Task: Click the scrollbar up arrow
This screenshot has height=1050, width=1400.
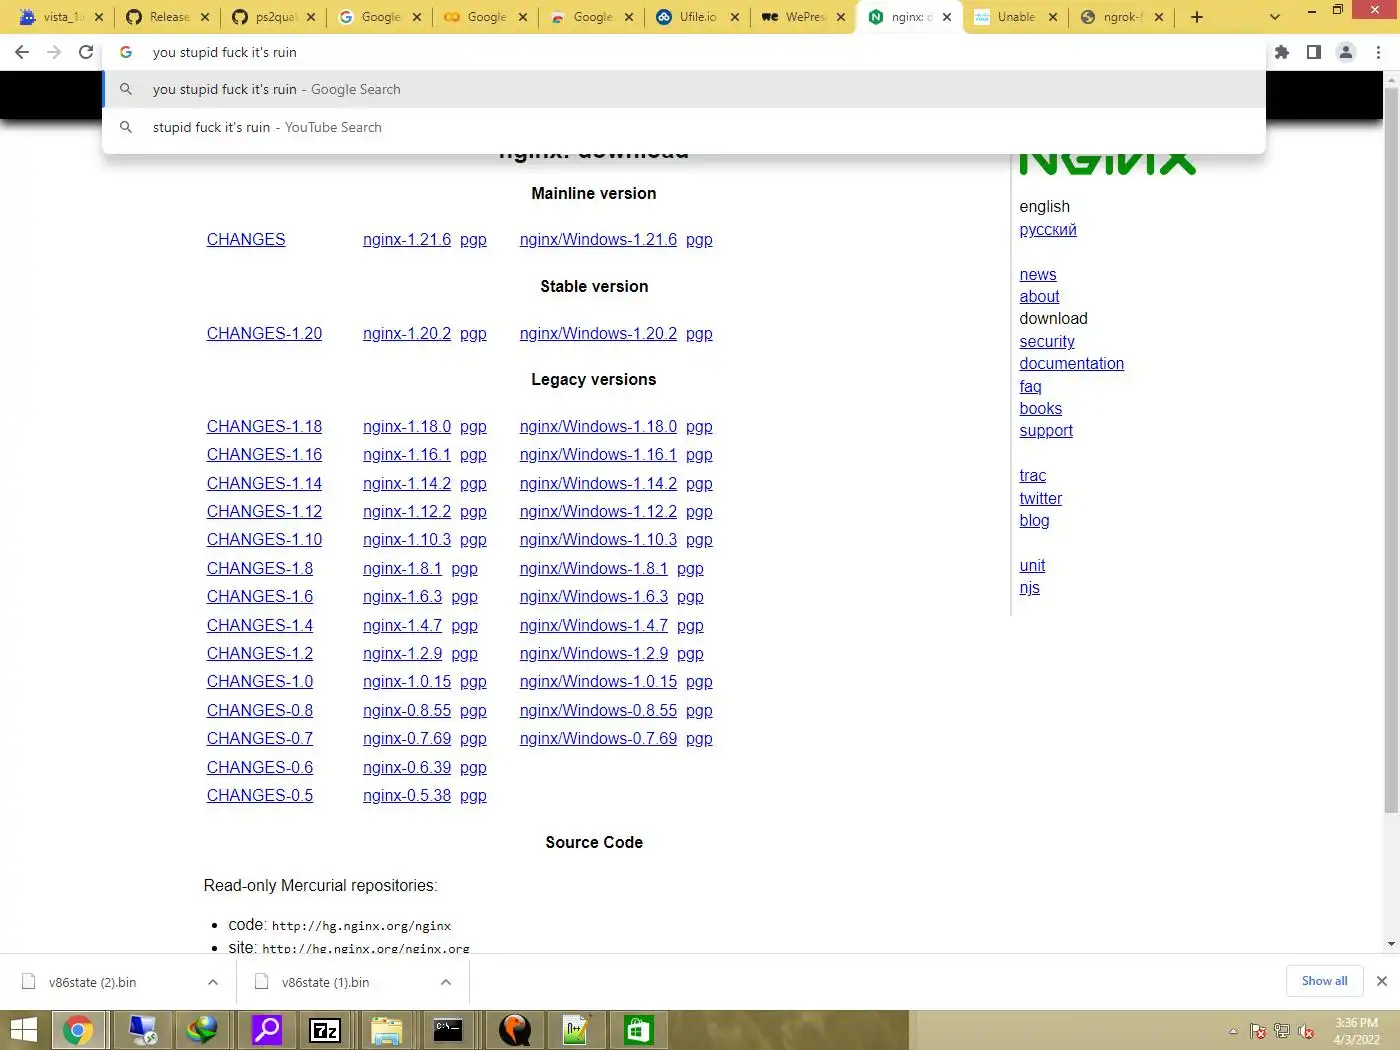Action: (x=1391, y=79)
